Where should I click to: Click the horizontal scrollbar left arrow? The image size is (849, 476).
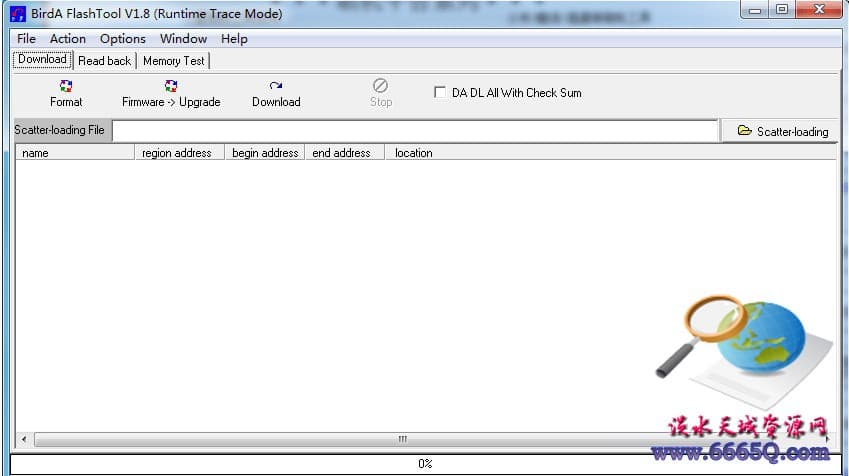[24, 439]
